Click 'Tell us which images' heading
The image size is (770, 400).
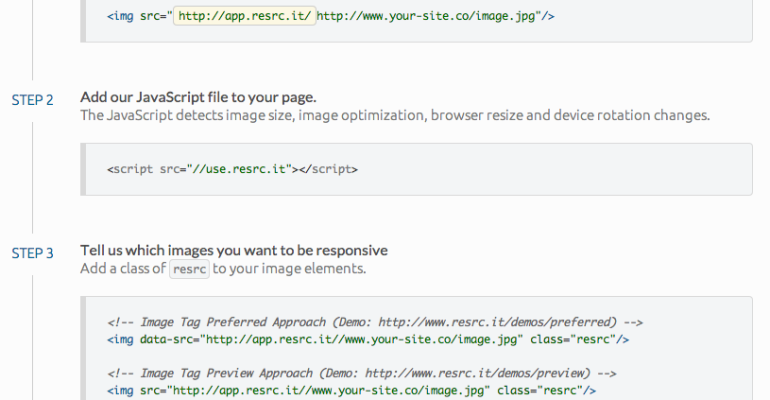(234, 250)
